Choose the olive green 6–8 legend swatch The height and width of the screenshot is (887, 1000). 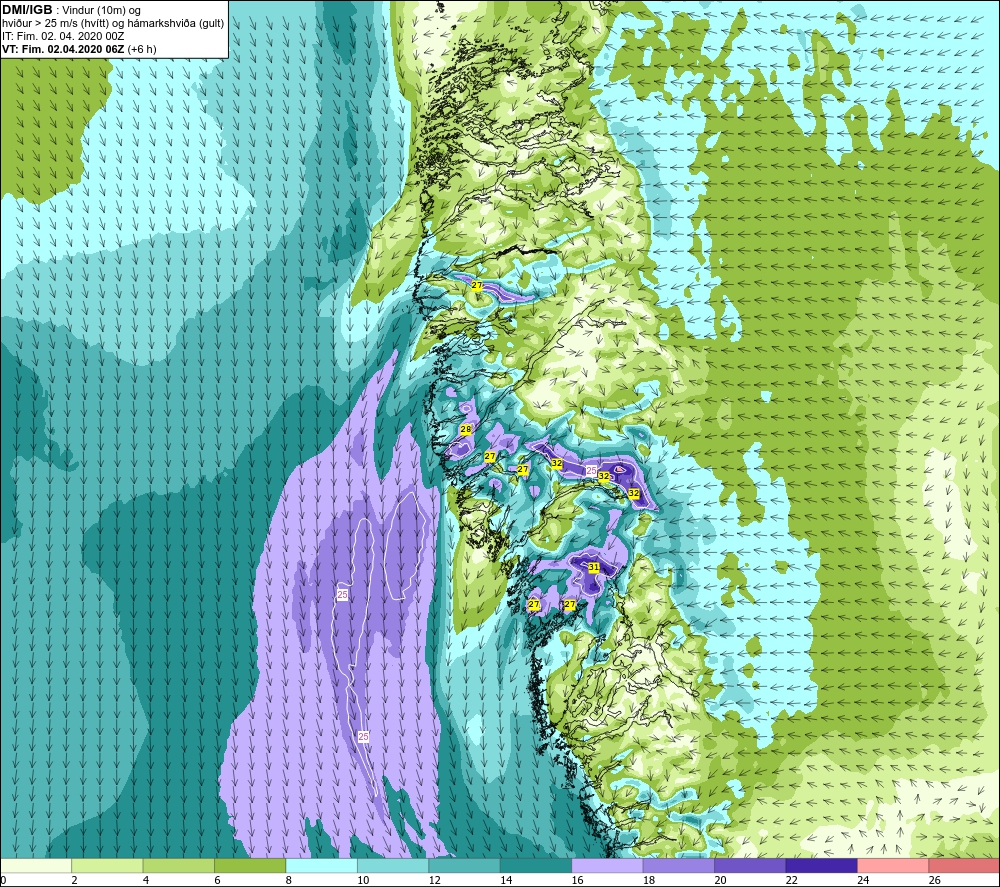pyautogui.click(x=250, y=865)
